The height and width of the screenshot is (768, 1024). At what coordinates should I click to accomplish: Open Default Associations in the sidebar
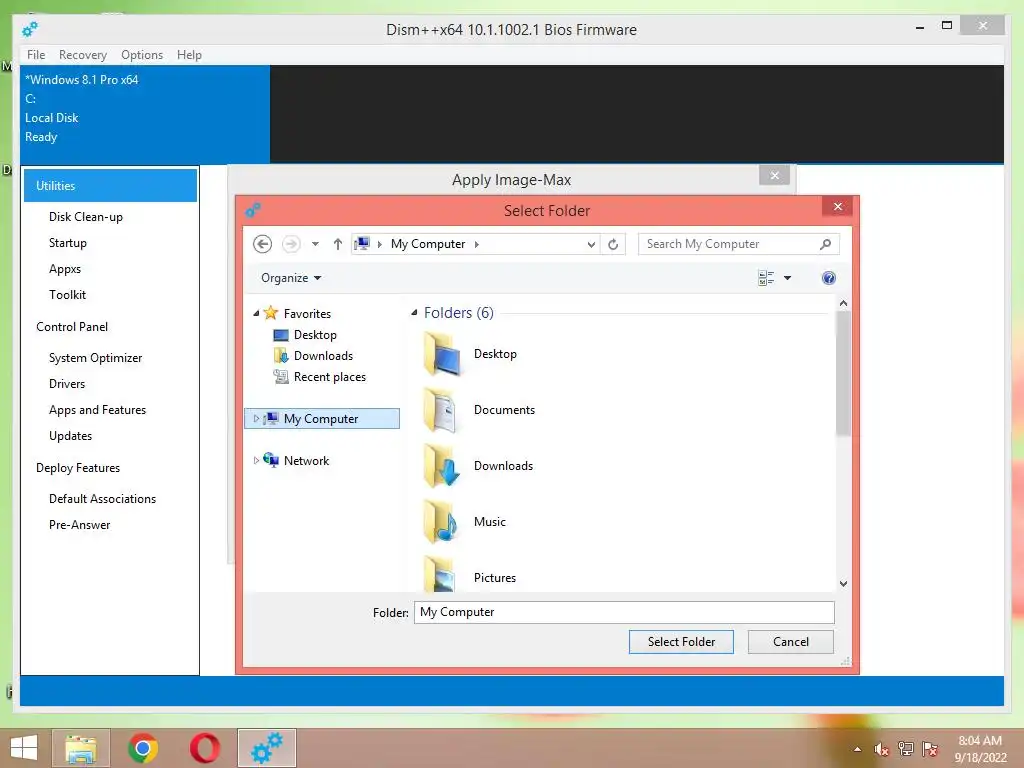(103, 499)
